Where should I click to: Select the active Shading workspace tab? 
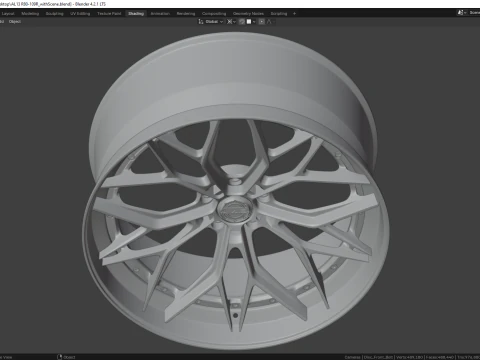(136, 14)
